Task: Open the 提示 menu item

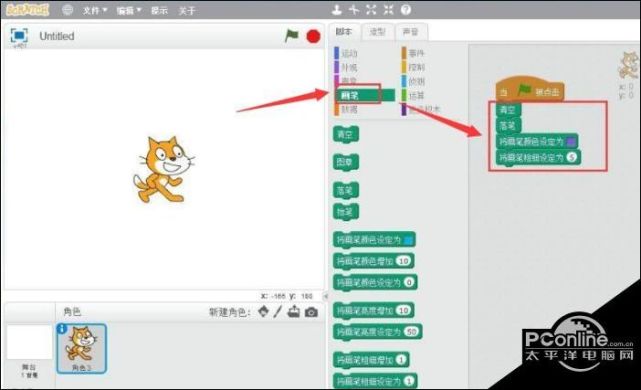Action: [x=159, y=10]
